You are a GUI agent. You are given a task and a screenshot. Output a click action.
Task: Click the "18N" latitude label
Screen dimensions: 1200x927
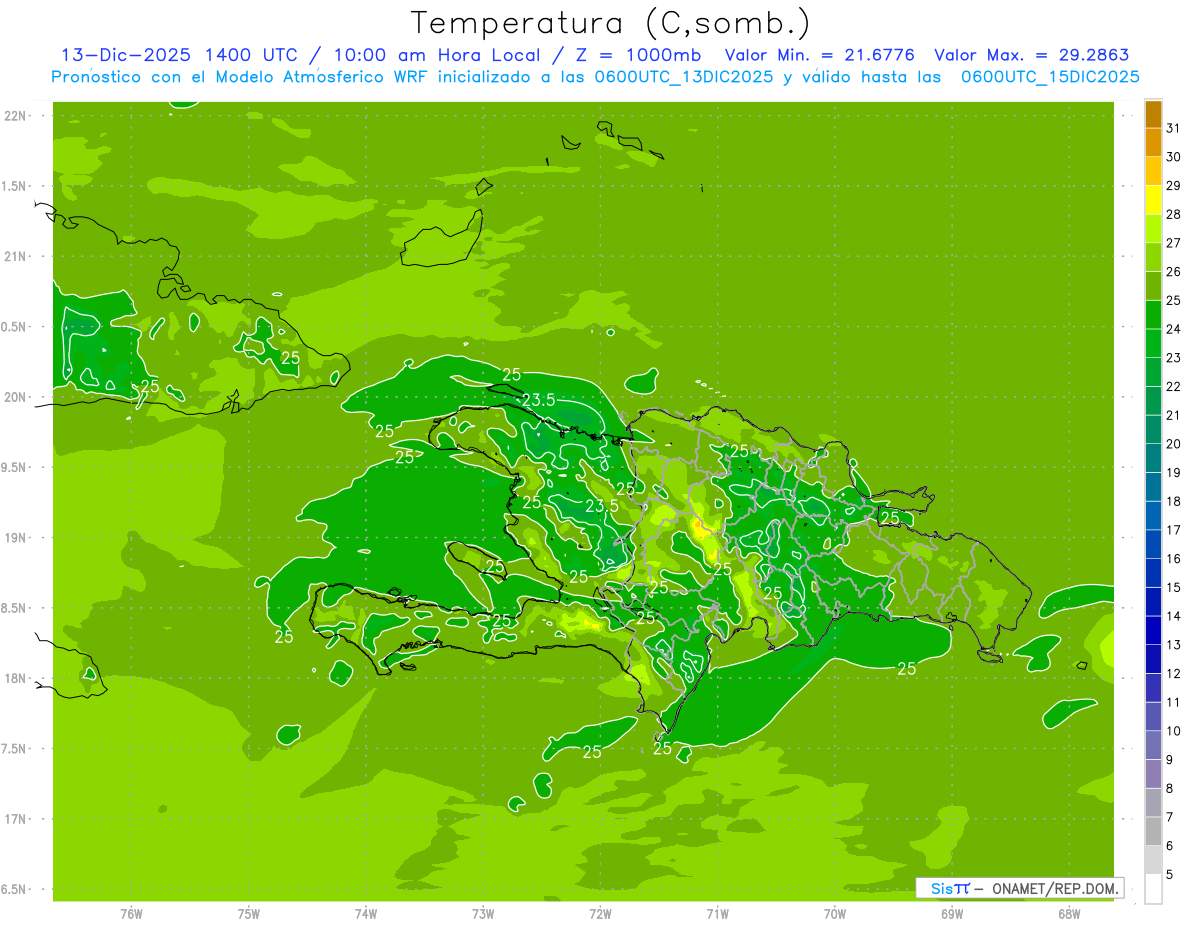tap(16, 679)
